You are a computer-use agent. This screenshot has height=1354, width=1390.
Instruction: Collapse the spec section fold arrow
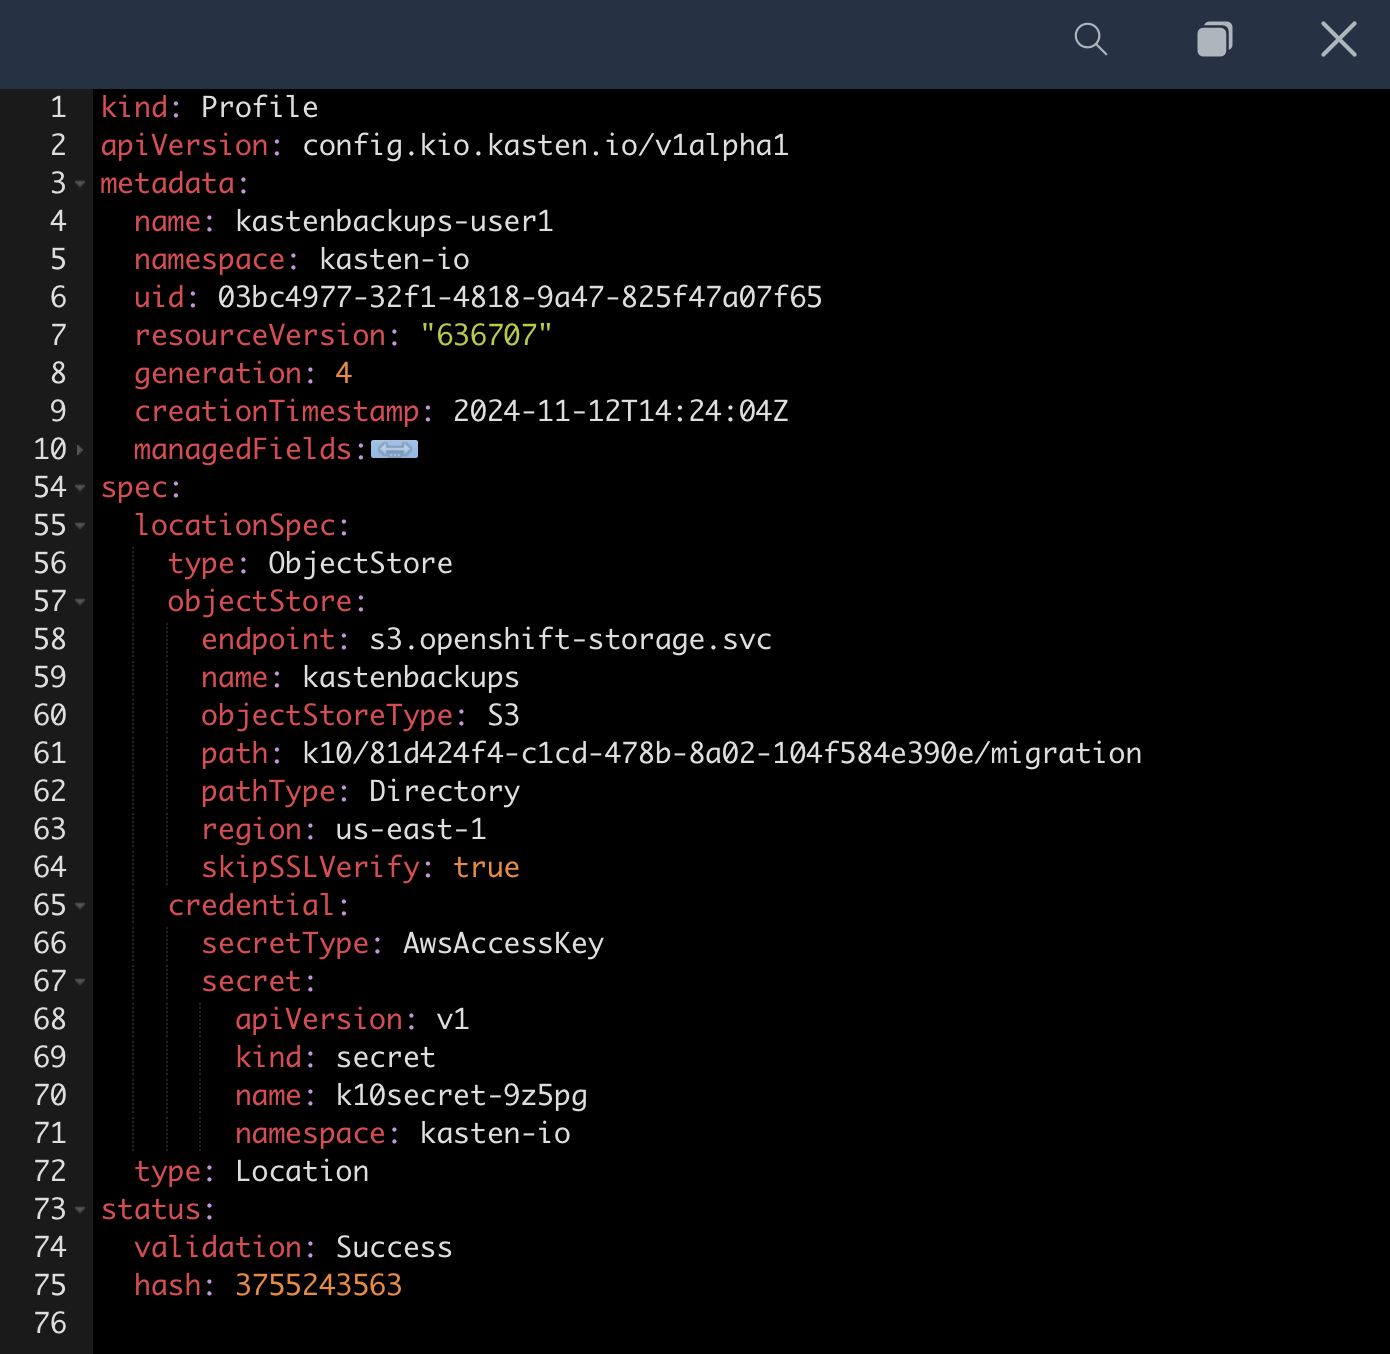point(80,488)
